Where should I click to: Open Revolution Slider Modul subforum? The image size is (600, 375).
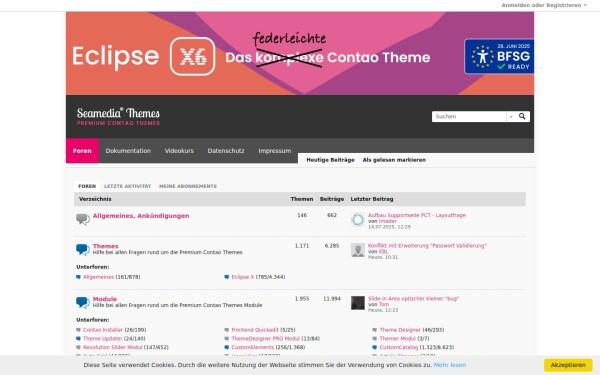112,347
